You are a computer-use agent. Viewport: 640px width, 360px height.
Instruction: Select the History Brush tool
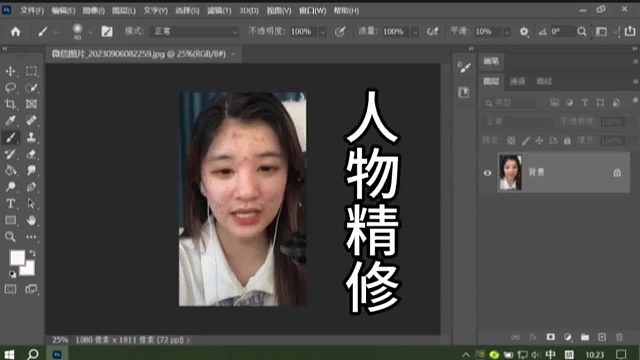(x=10, y=154)
